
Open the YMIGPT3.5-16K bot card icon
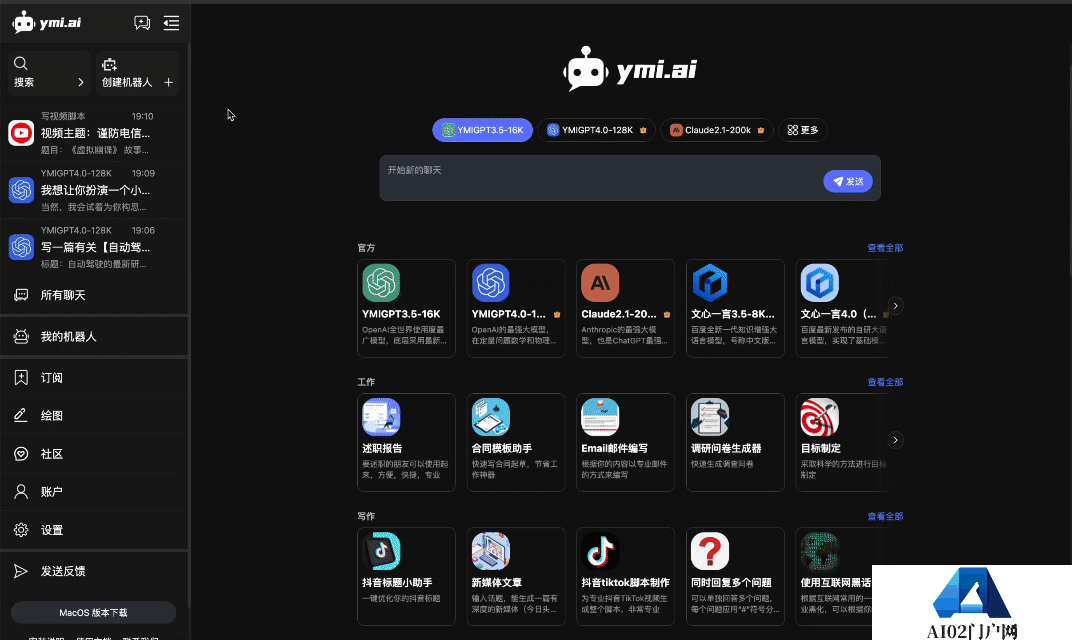click(x=381, y=282)
